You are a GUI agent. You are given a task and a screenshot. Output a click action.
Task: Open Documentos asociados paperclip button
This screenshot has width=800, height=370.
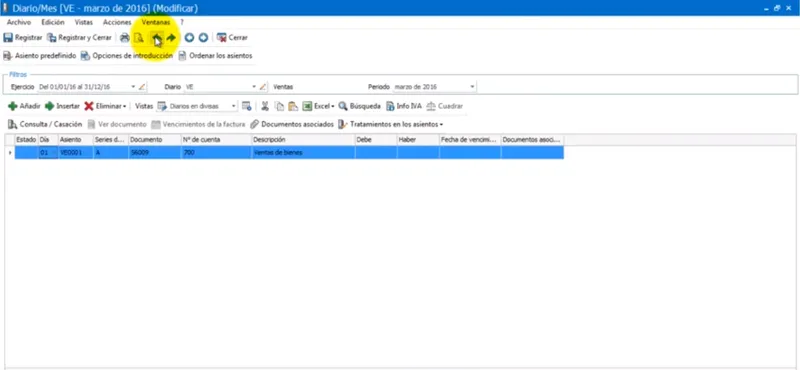[292, 124]
